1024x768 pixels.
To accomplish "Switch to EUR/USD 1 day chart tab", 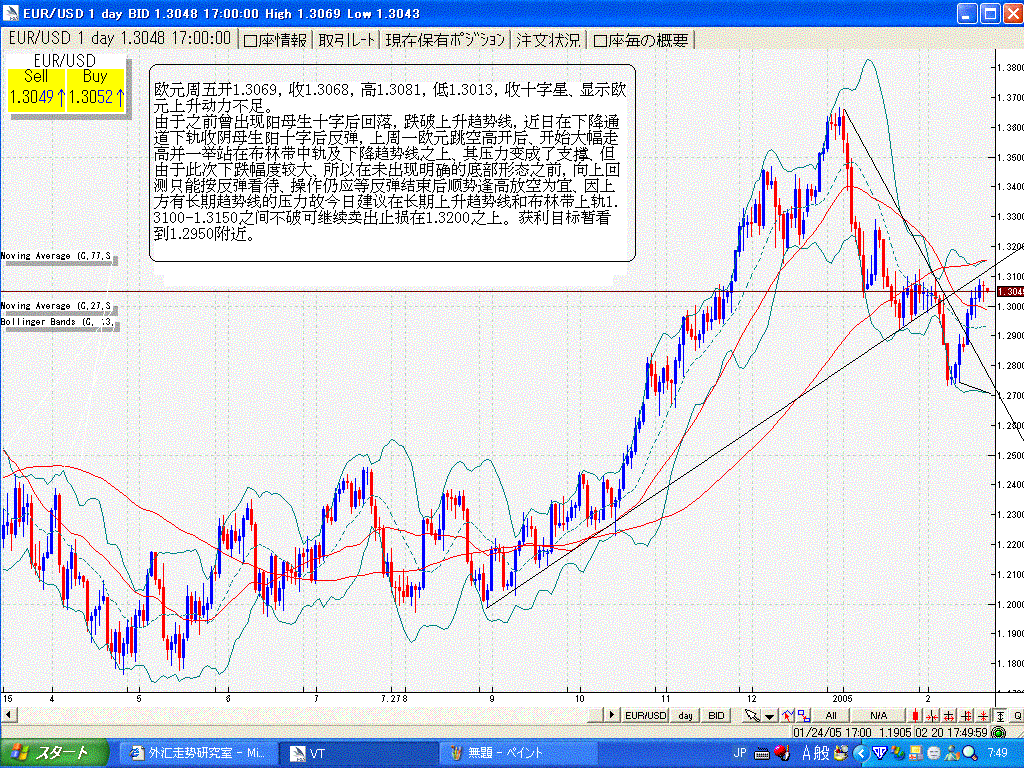I will (120, 39).
